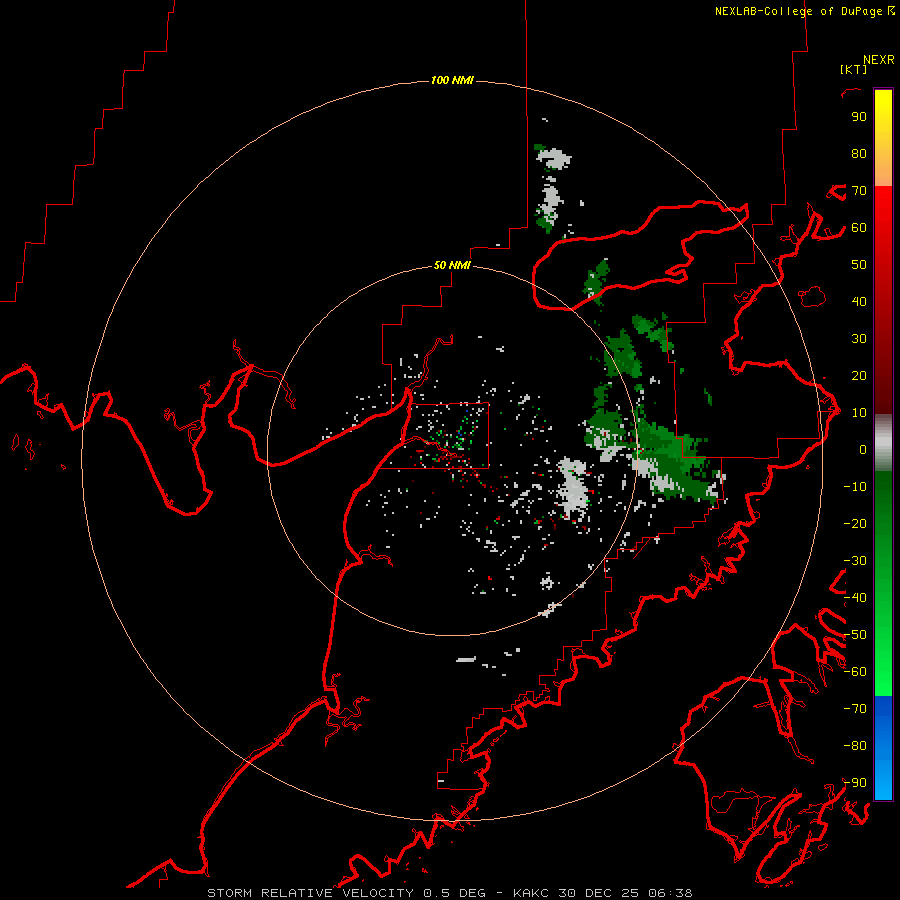Screen dimensions: 900x900
Task: Click the Storm Relative Velocity caption text
Action: click(449, 893)
